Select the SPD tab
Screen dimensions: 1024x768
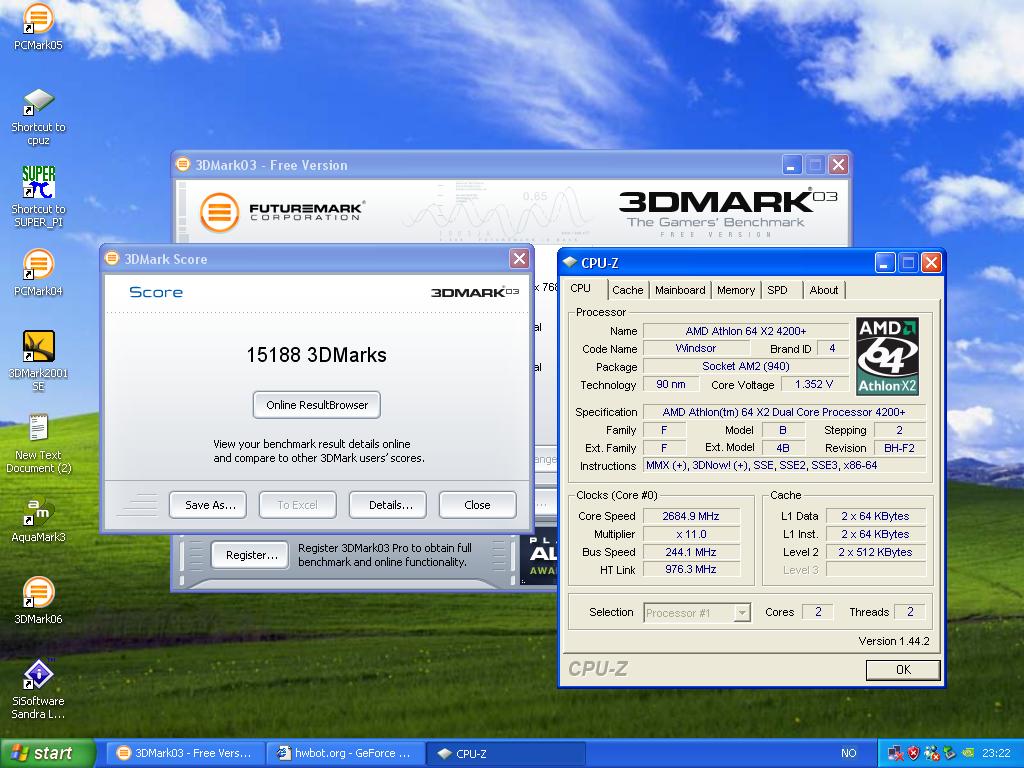(x=777, y=290)
